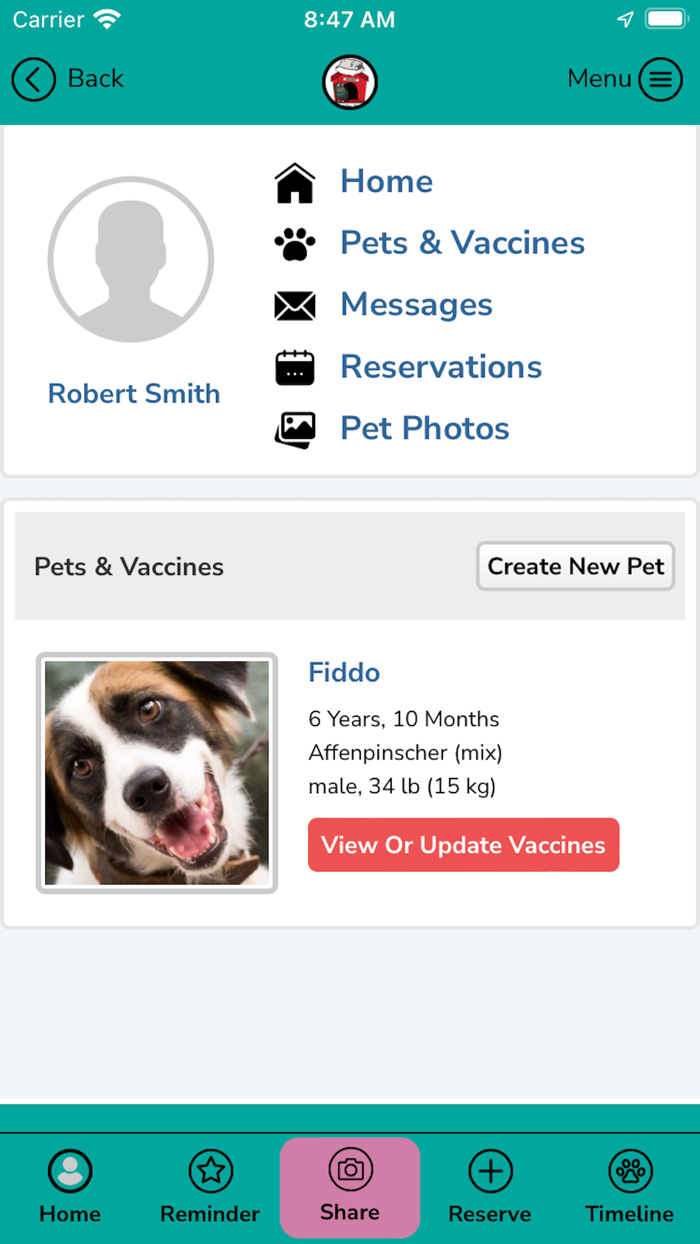Viewport: 700px width, 1244px height.
Task: Open the app logo at the top
Action: (x=349, y=81)
